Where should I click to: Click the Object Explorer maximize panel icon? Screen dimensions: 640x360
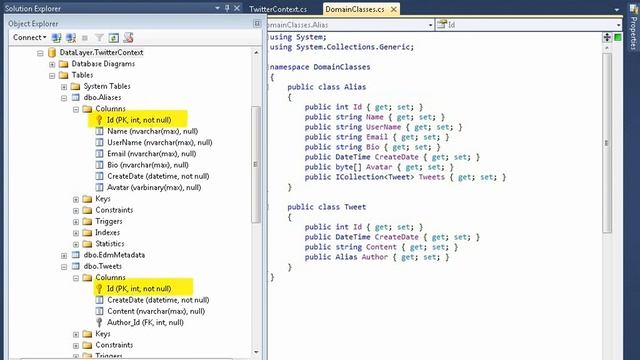pos(257,24)
